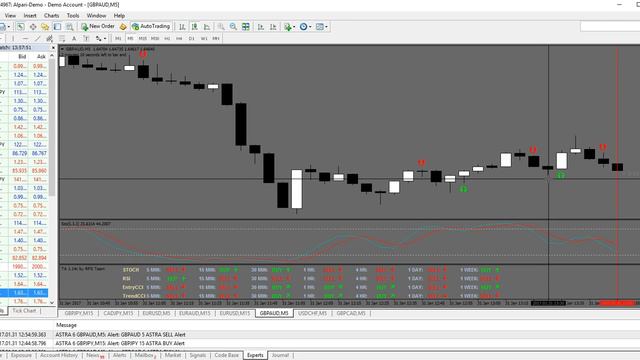
Task: Sort Market Watch by Bid column
Action: [x=22, y=56]
